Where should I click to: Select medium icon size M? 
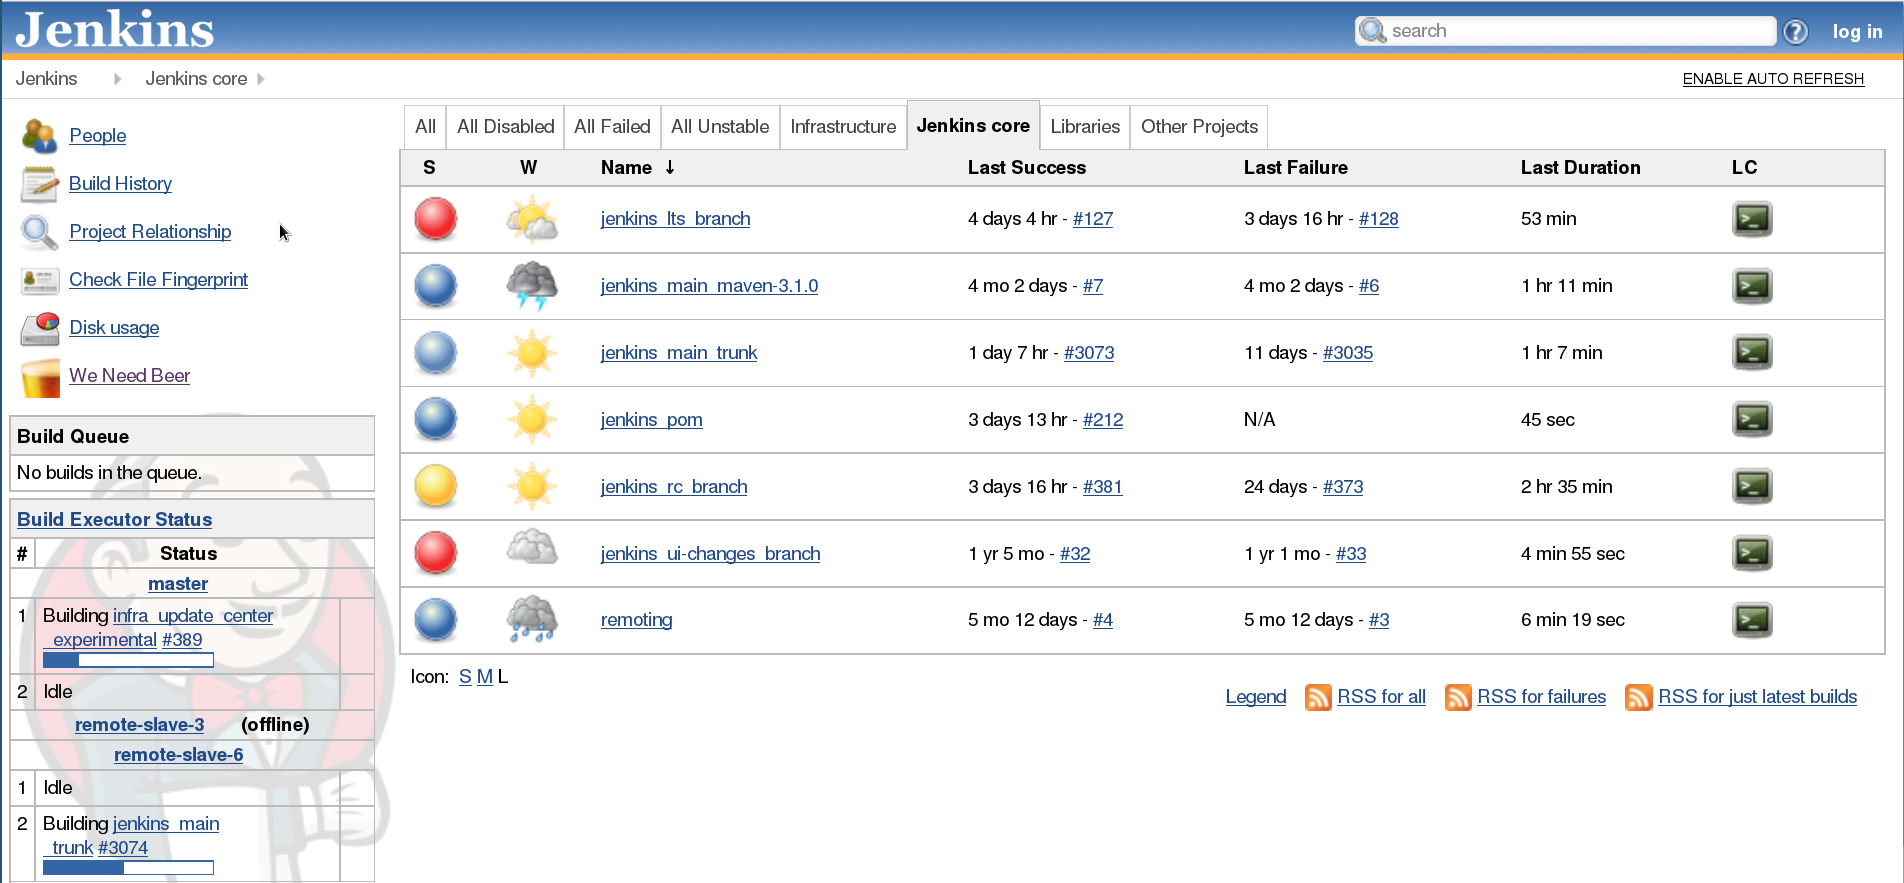click(x=484, y=677)
